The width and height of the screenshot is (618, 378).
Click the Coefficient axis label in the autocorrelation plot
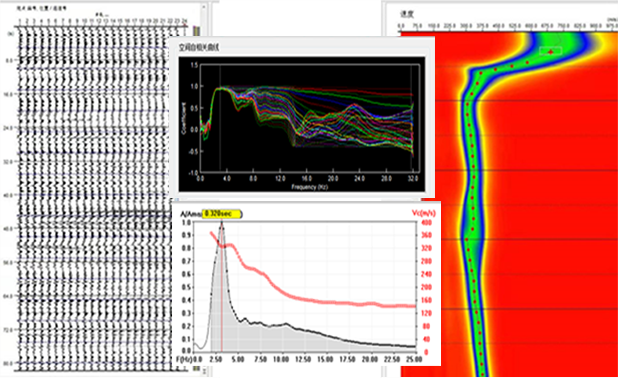184,118
